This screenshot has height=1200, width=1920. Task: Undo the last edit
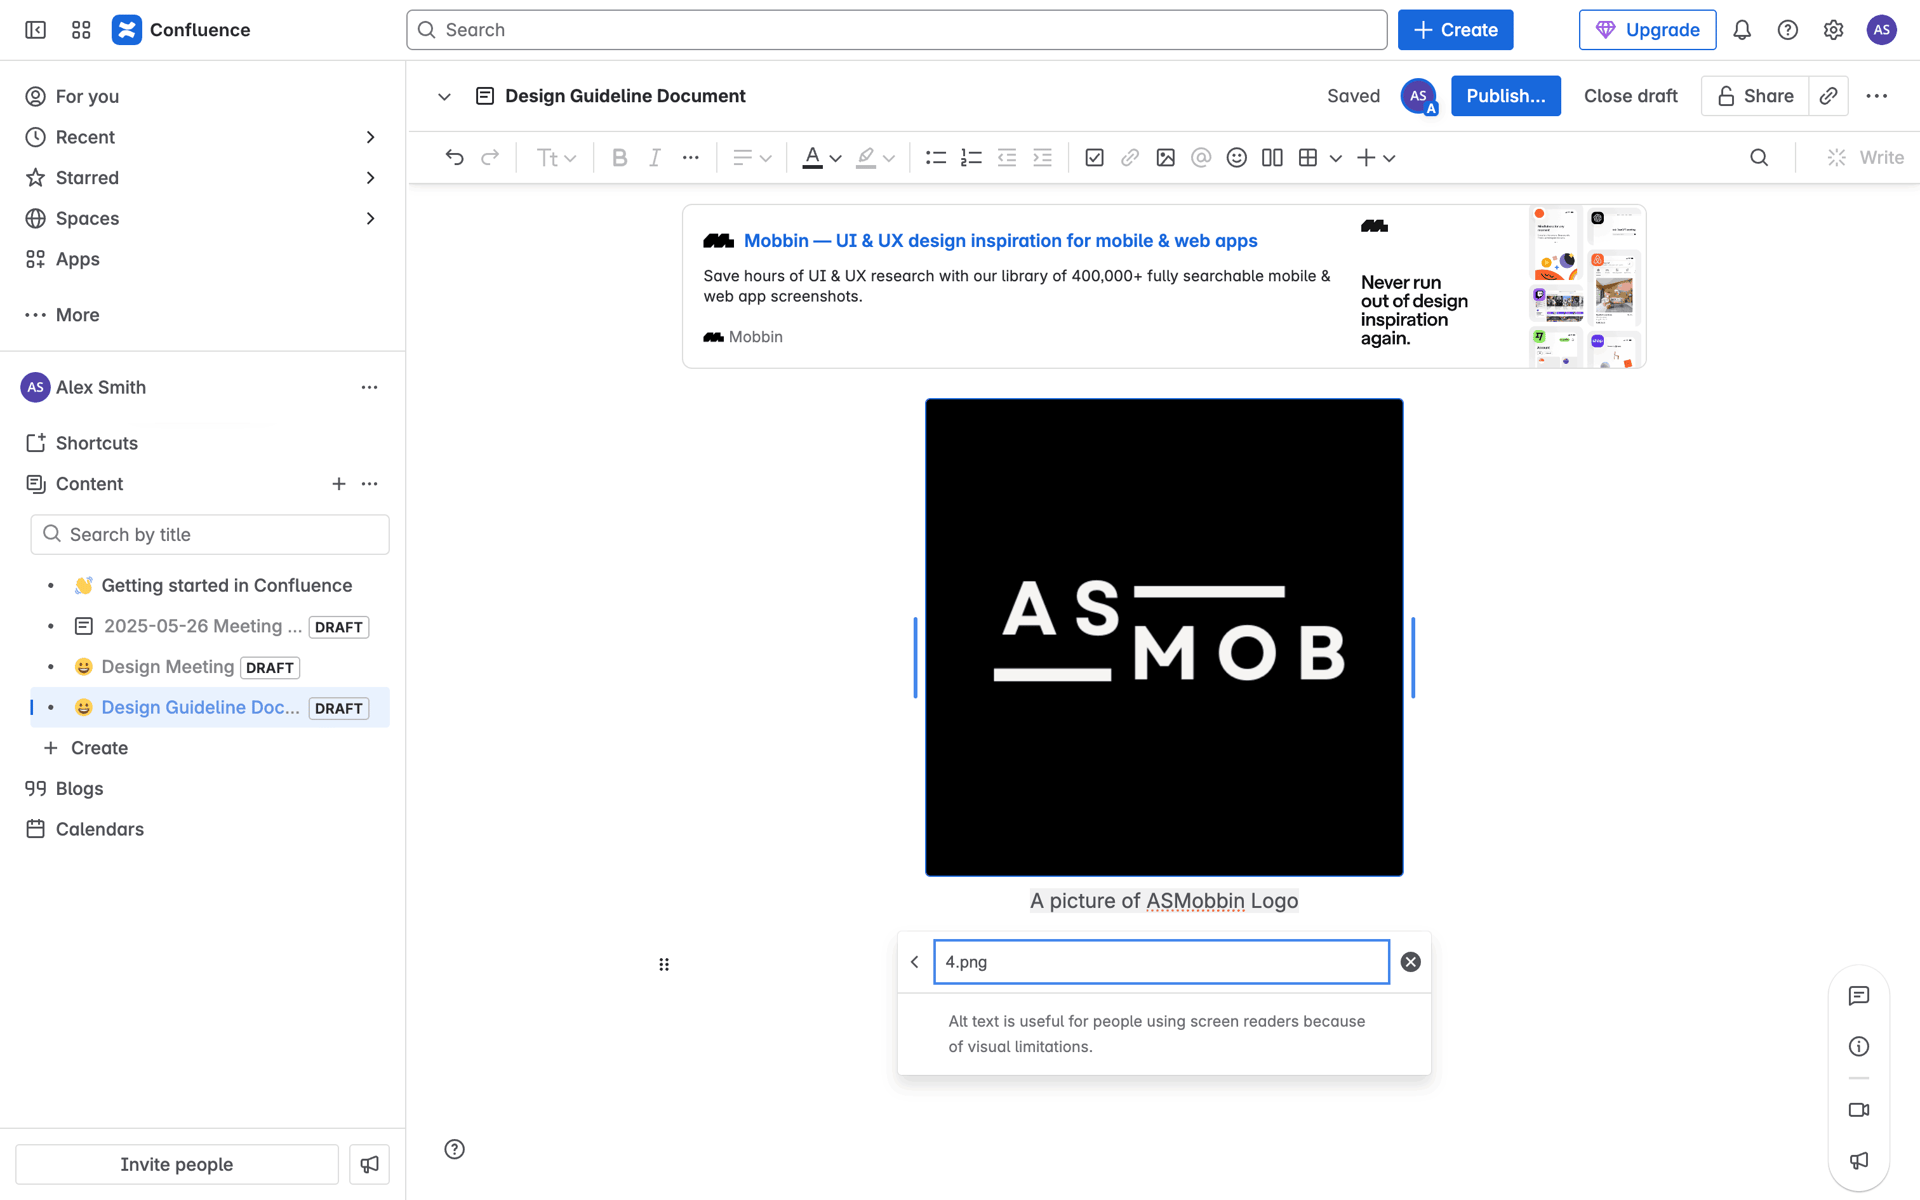coord(454,157)
